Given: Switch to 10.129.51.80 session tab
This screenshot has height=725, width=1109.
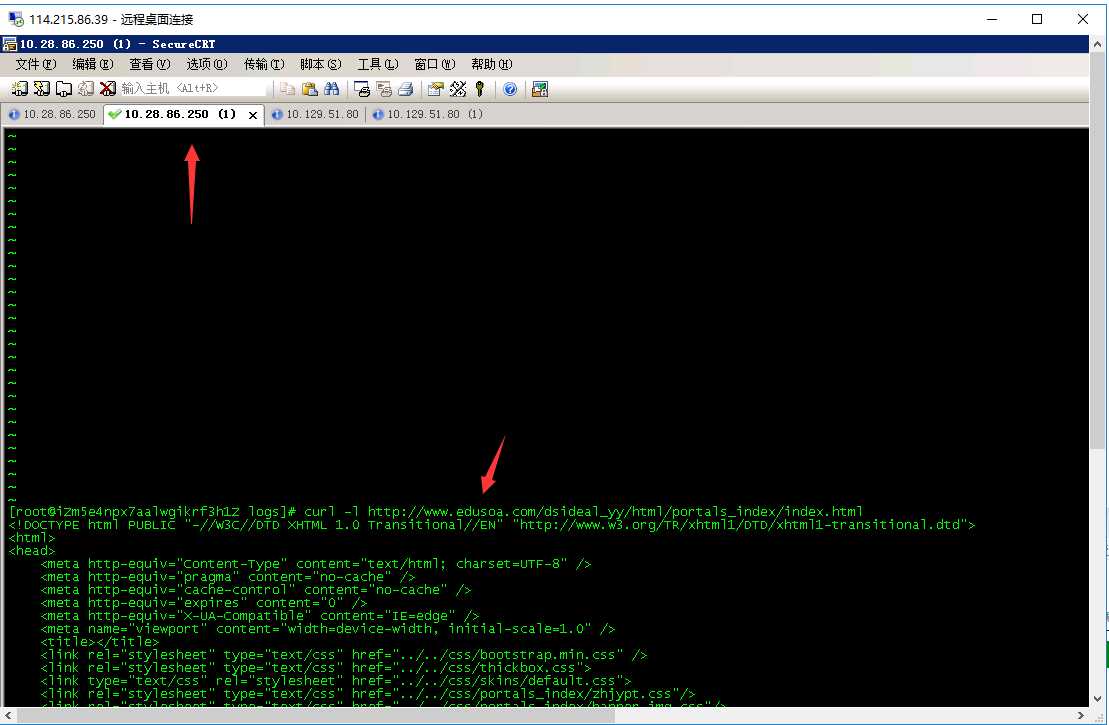Looking at the screenshot, I should pos(315,114).
